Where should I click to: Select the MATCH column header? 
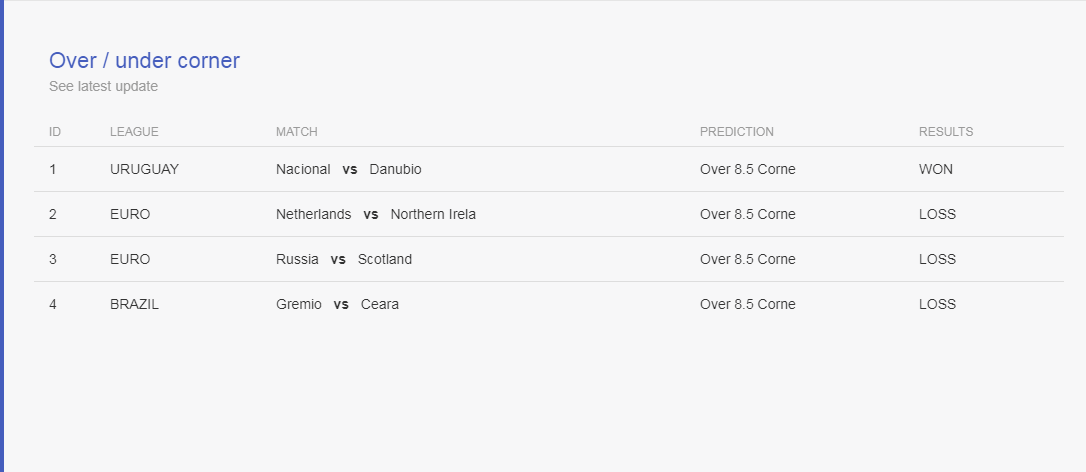[296, 132]
